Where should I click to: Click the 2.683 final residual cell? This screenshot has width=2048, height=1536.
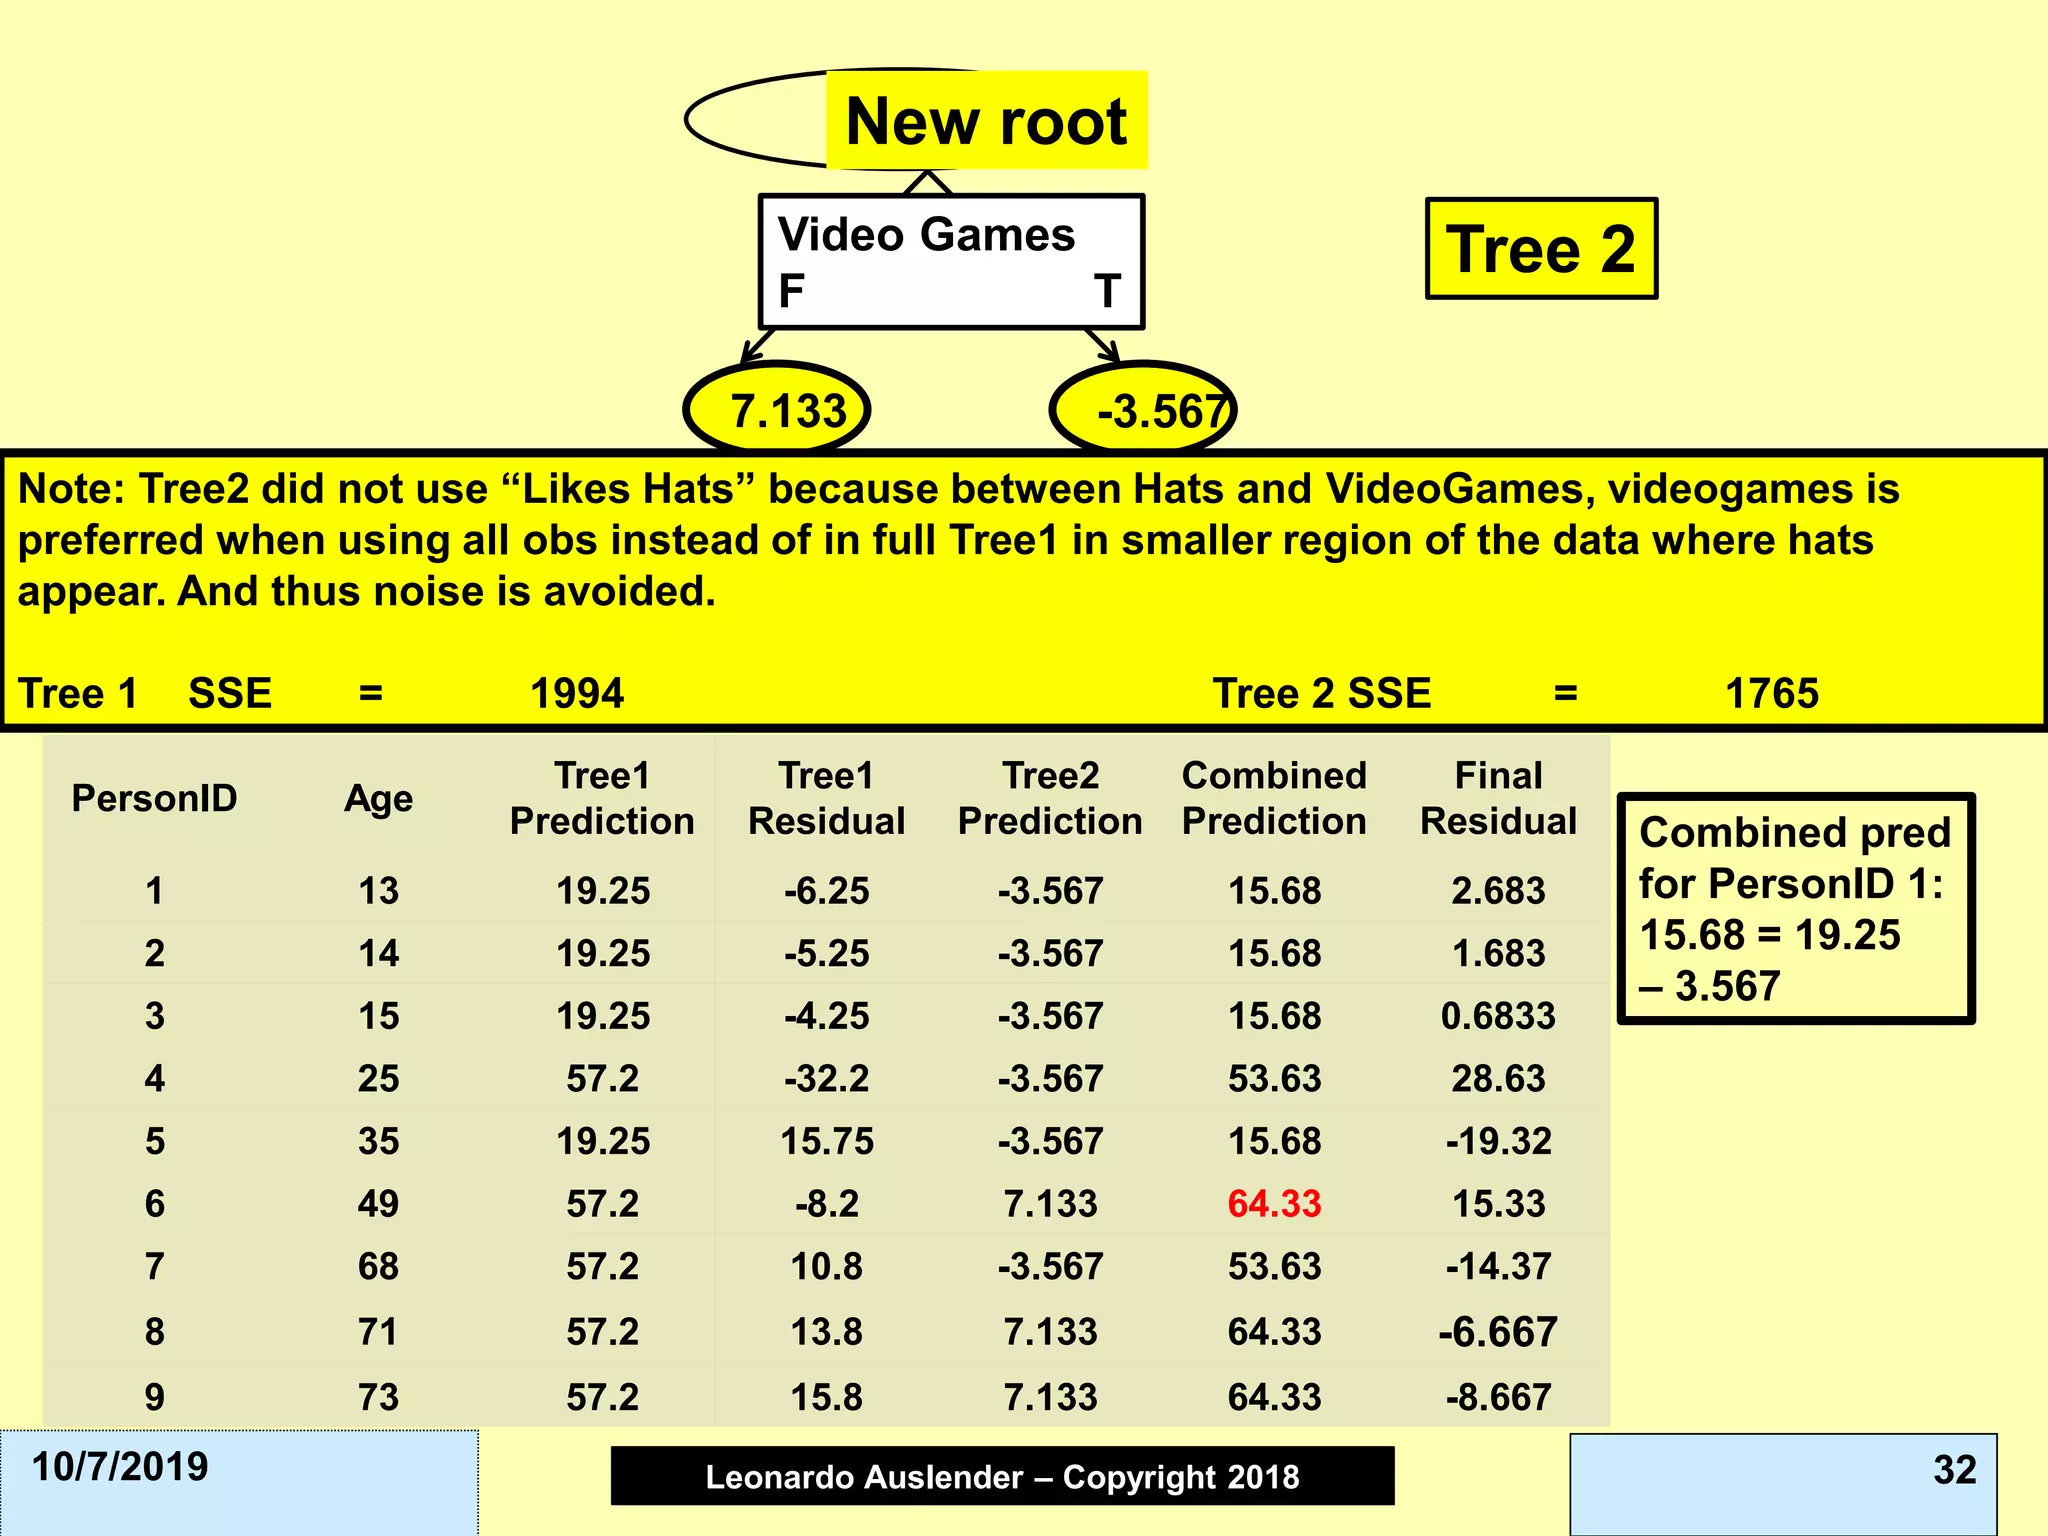(1498, 890)
